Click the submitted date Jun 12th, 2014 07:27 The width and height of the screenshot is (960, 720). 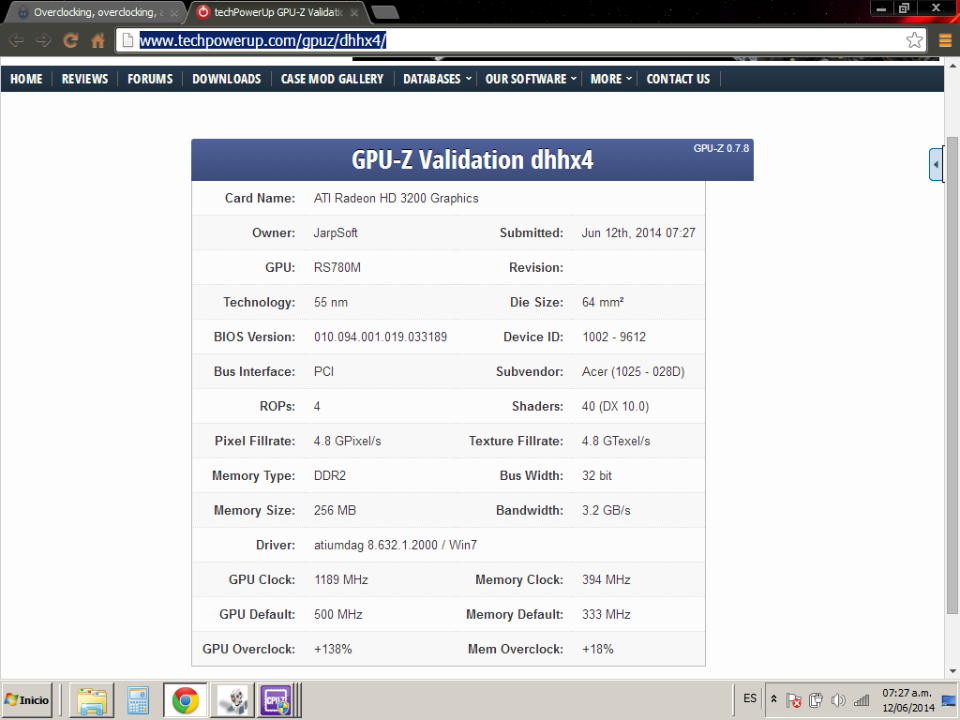point(639,233)
